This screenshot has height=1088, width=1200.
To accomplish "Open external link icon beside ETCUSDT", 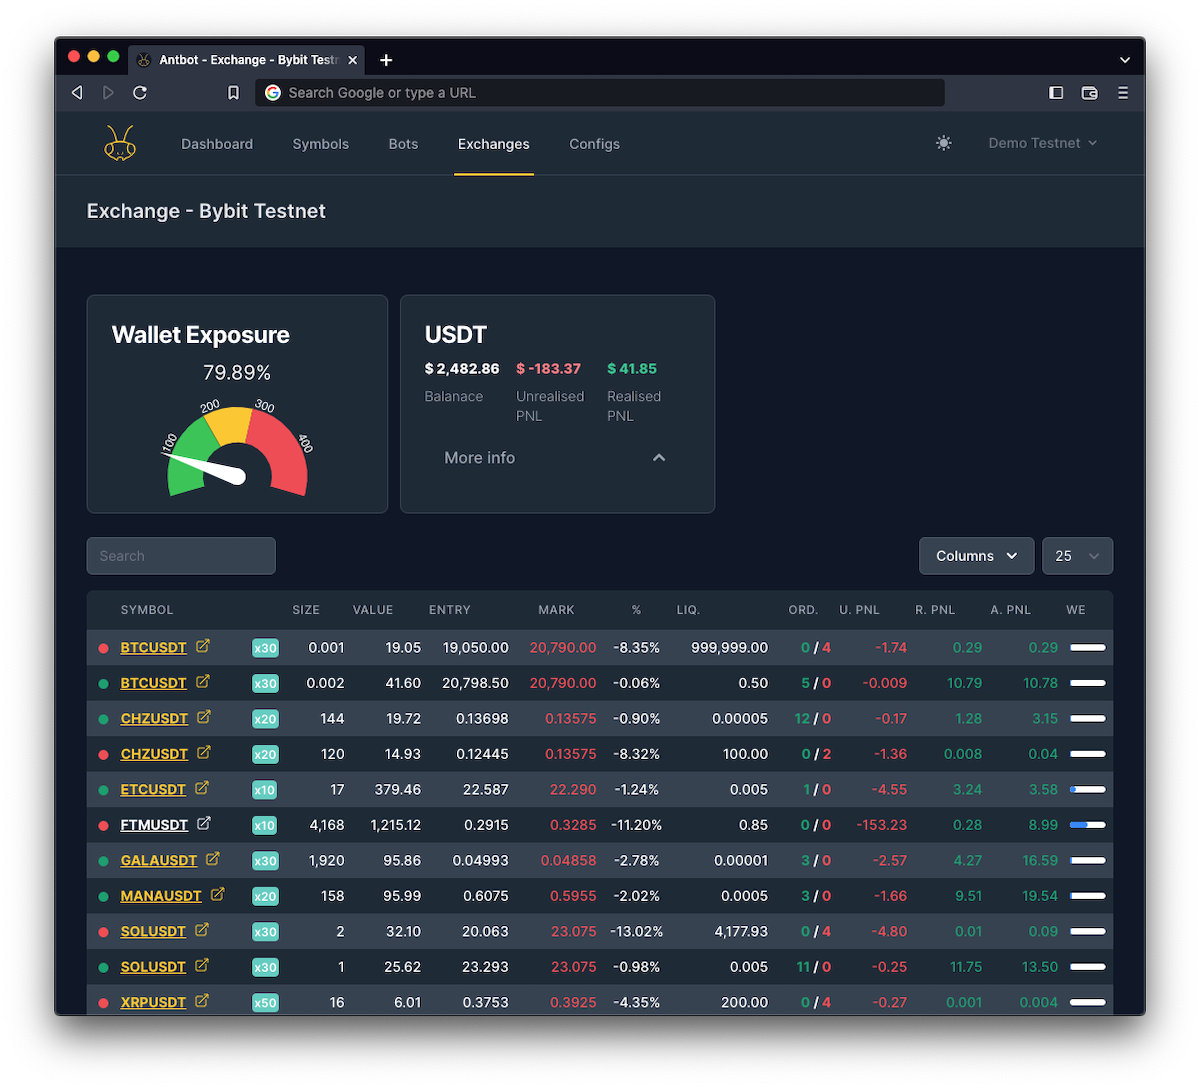I will (202, 788).
